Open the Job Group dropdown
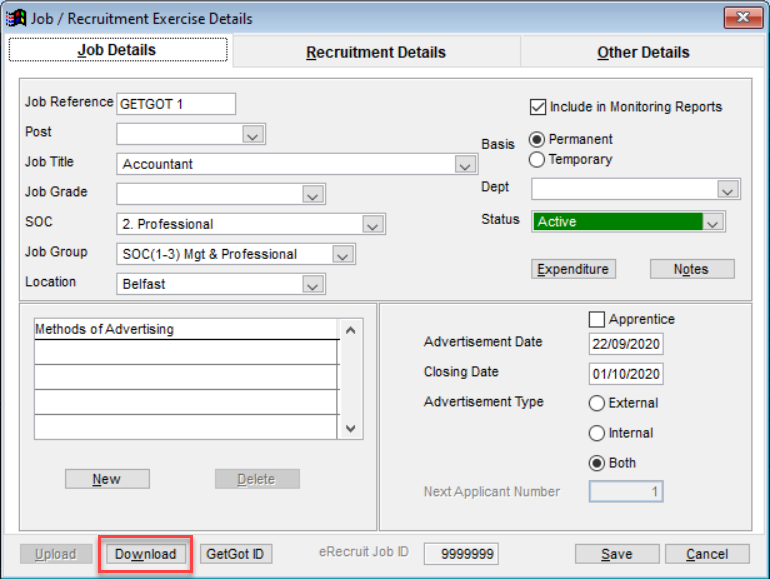Screen dimensions: 770x579 (343, 254)
